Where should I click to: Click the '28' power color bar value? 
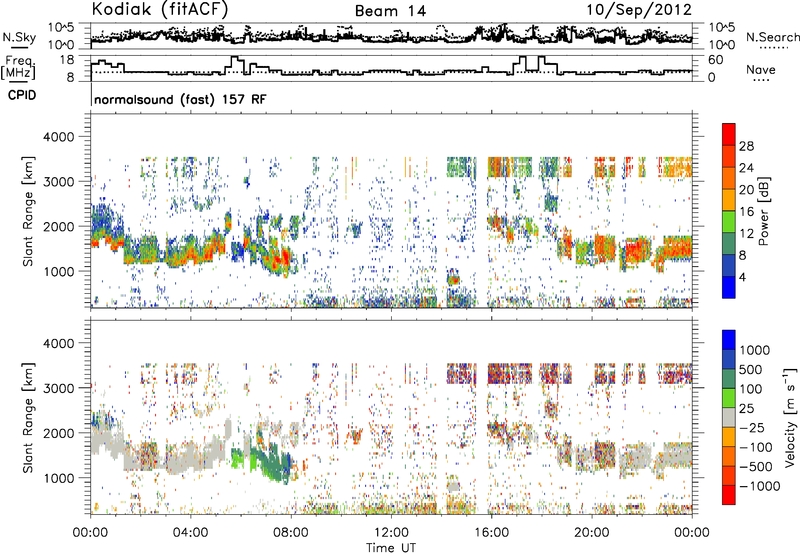746,146
